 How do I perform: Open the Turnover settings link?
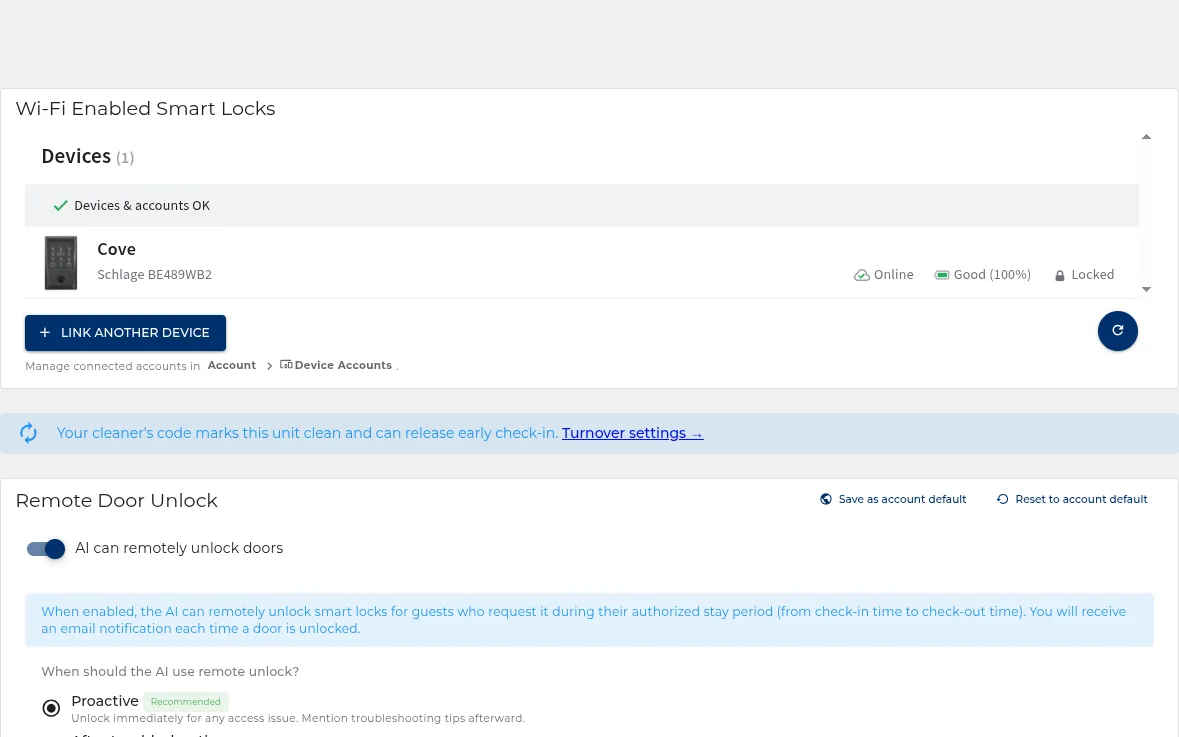(x=632, y=433)
